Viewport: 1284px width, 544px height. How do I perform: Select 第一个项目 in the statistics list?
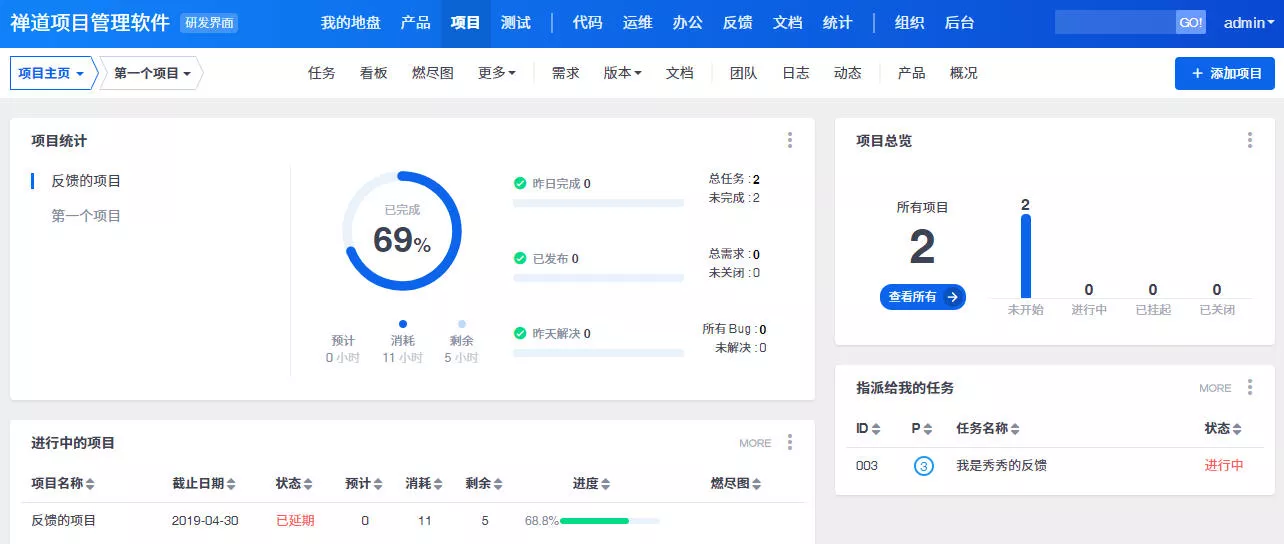pos(86,216)
